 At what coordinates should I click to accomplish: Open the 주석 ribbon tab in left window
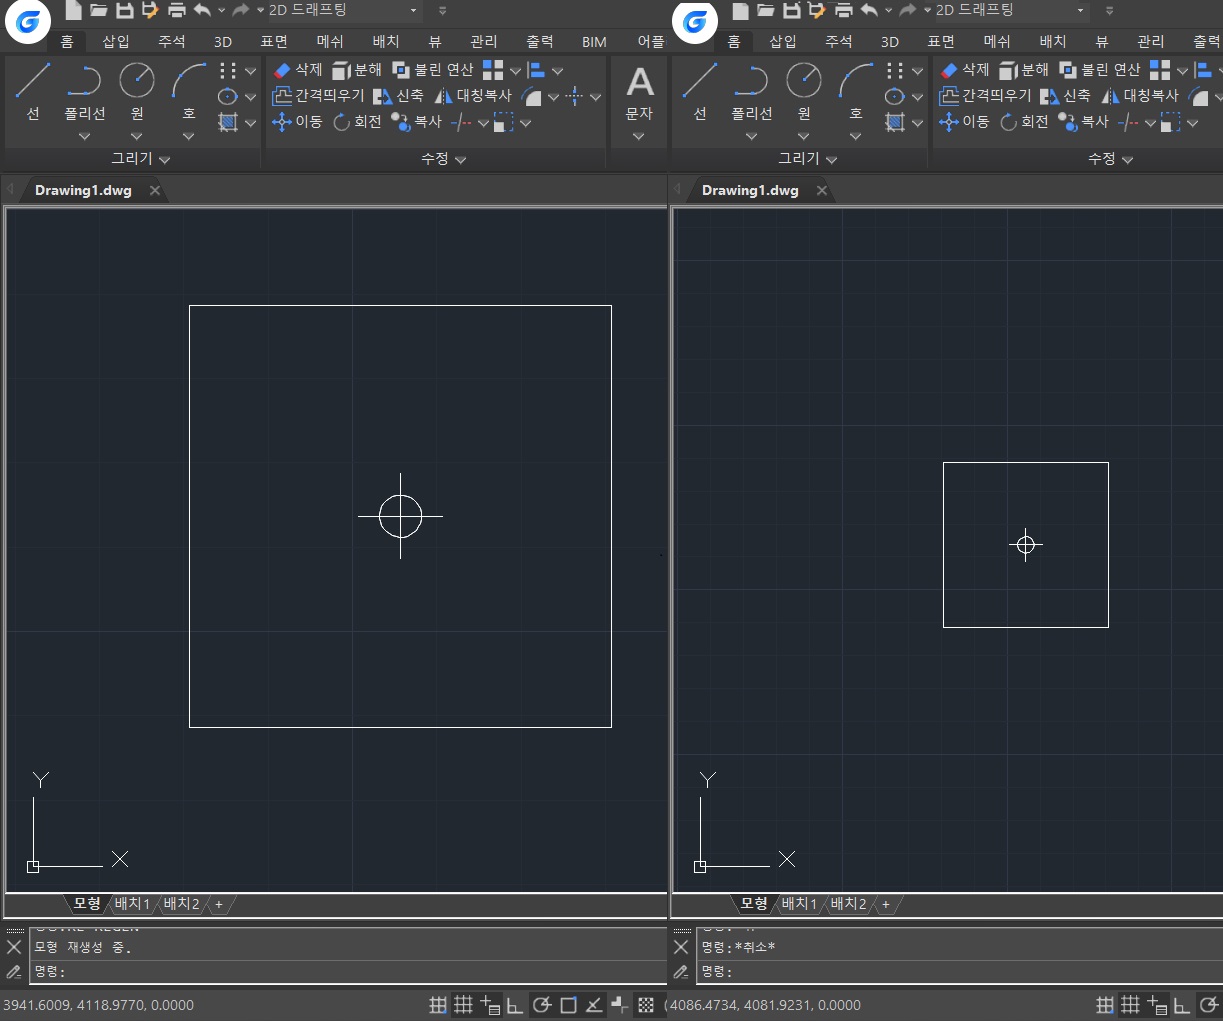click(172, 41)
